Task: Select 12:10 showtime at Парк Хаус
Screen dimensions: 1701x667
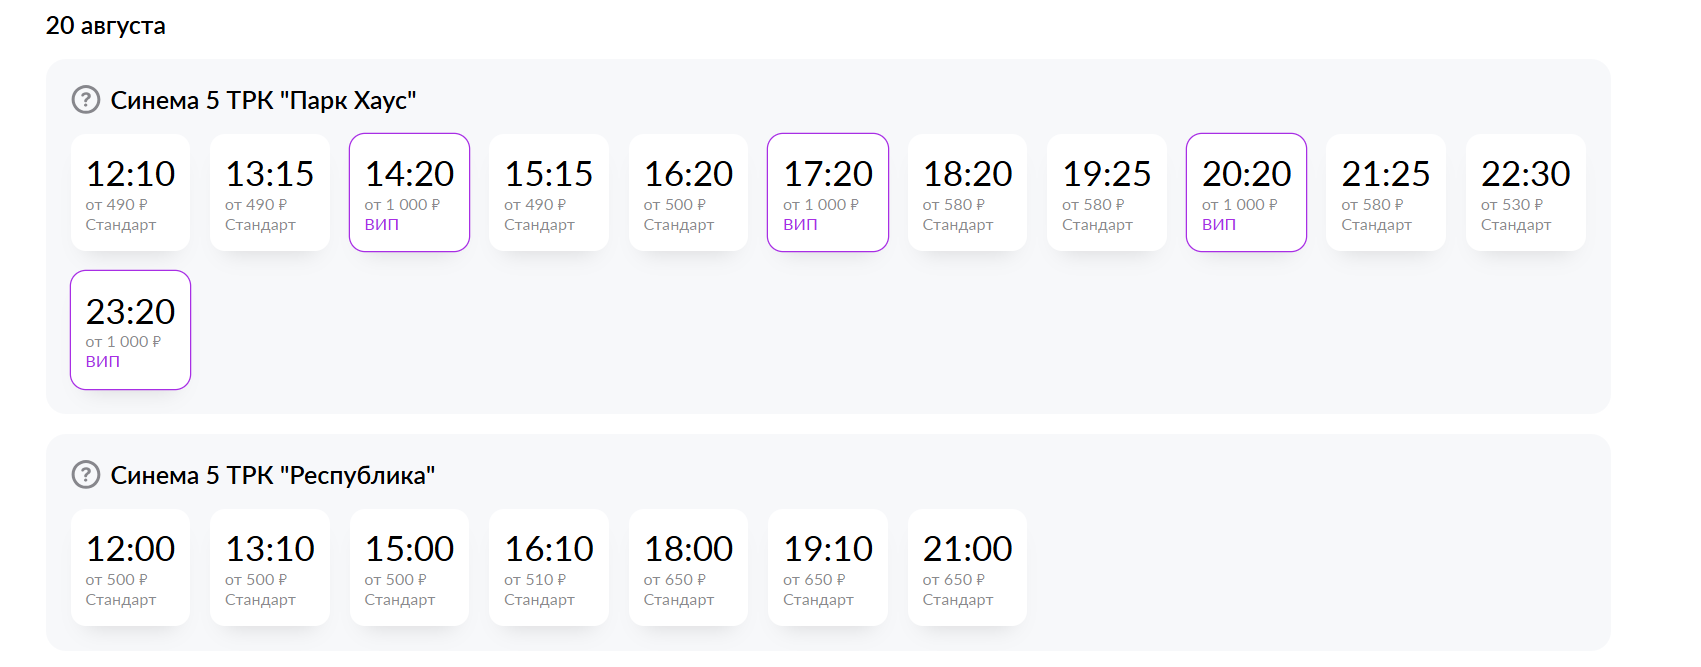Action: pyautogui.click(x=130, y=193)
